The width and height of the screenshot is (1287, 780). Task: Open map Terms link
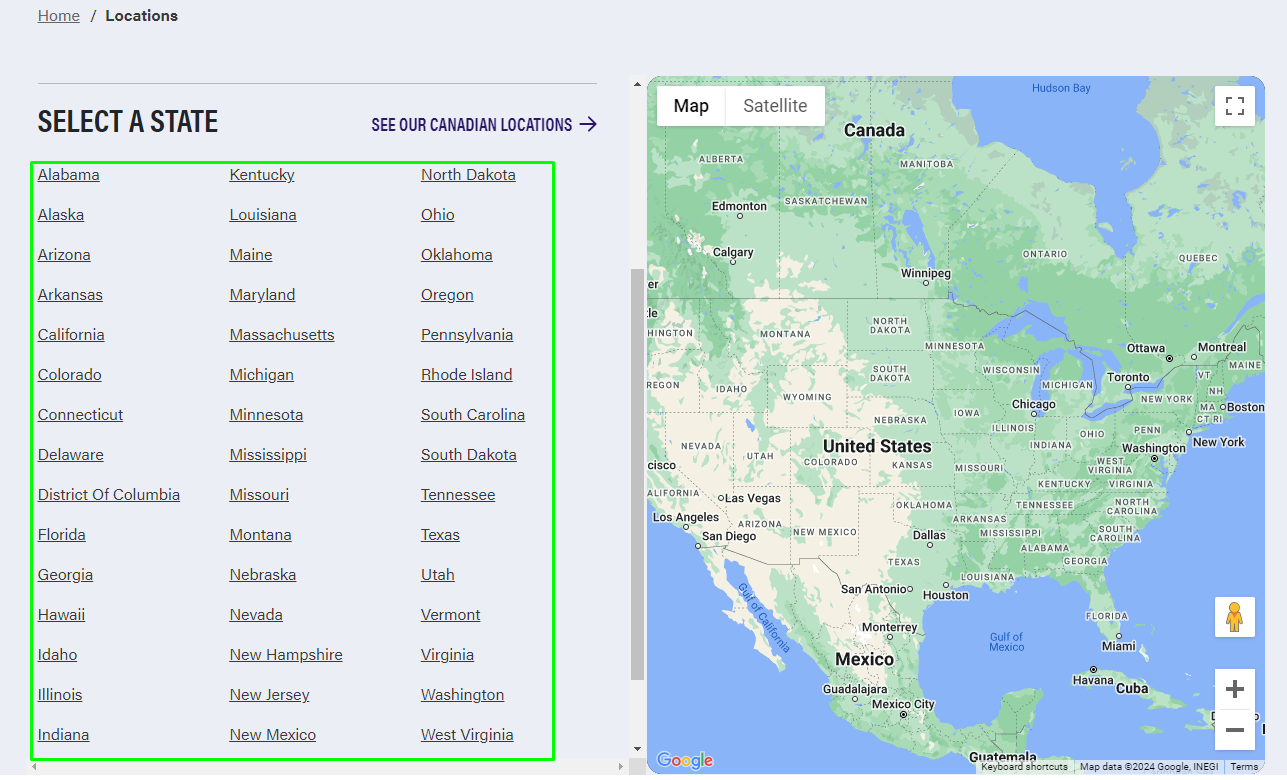coord(1244,767)
